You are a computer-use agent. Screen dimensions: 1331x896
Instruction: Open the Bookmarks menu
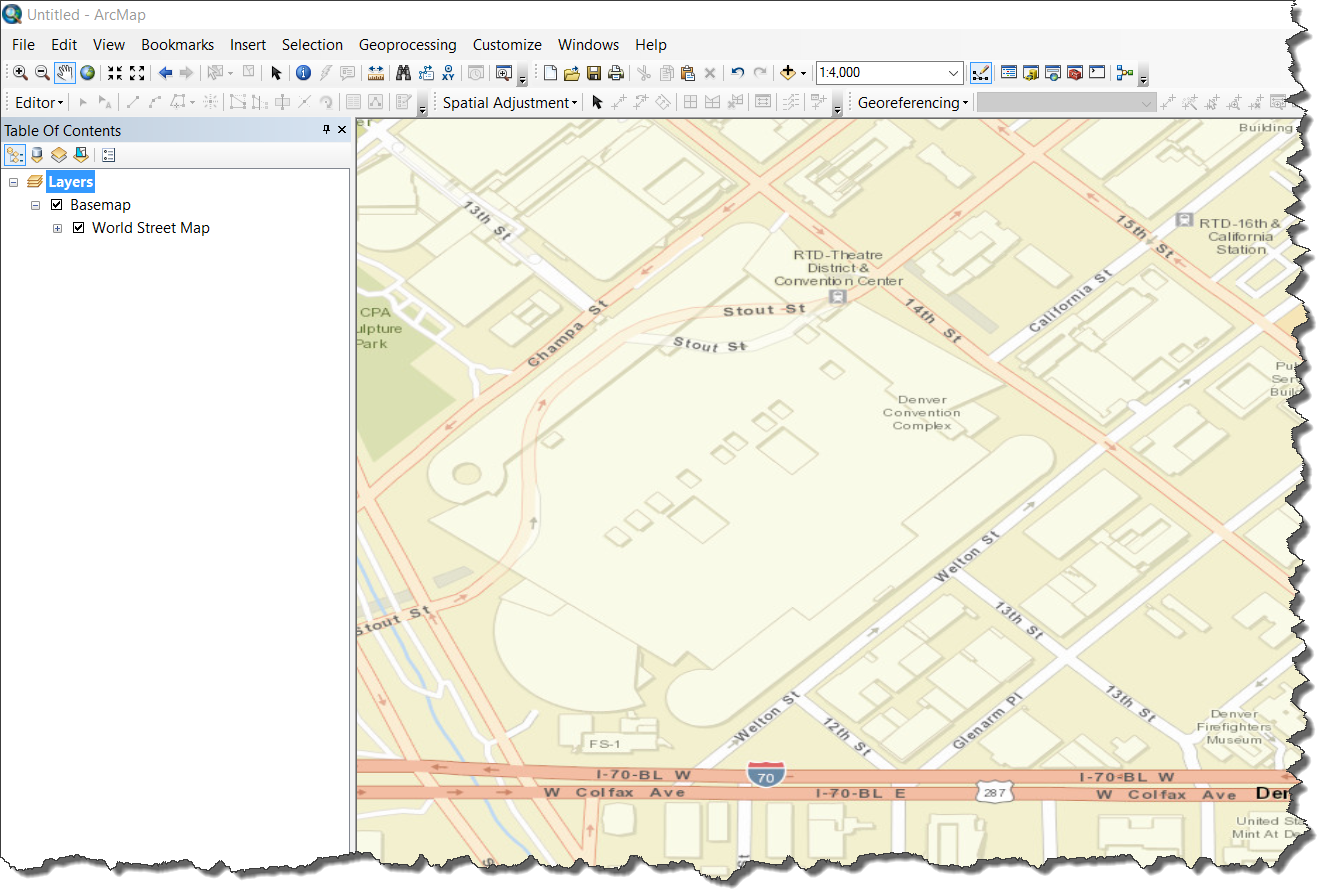[177, 45]
